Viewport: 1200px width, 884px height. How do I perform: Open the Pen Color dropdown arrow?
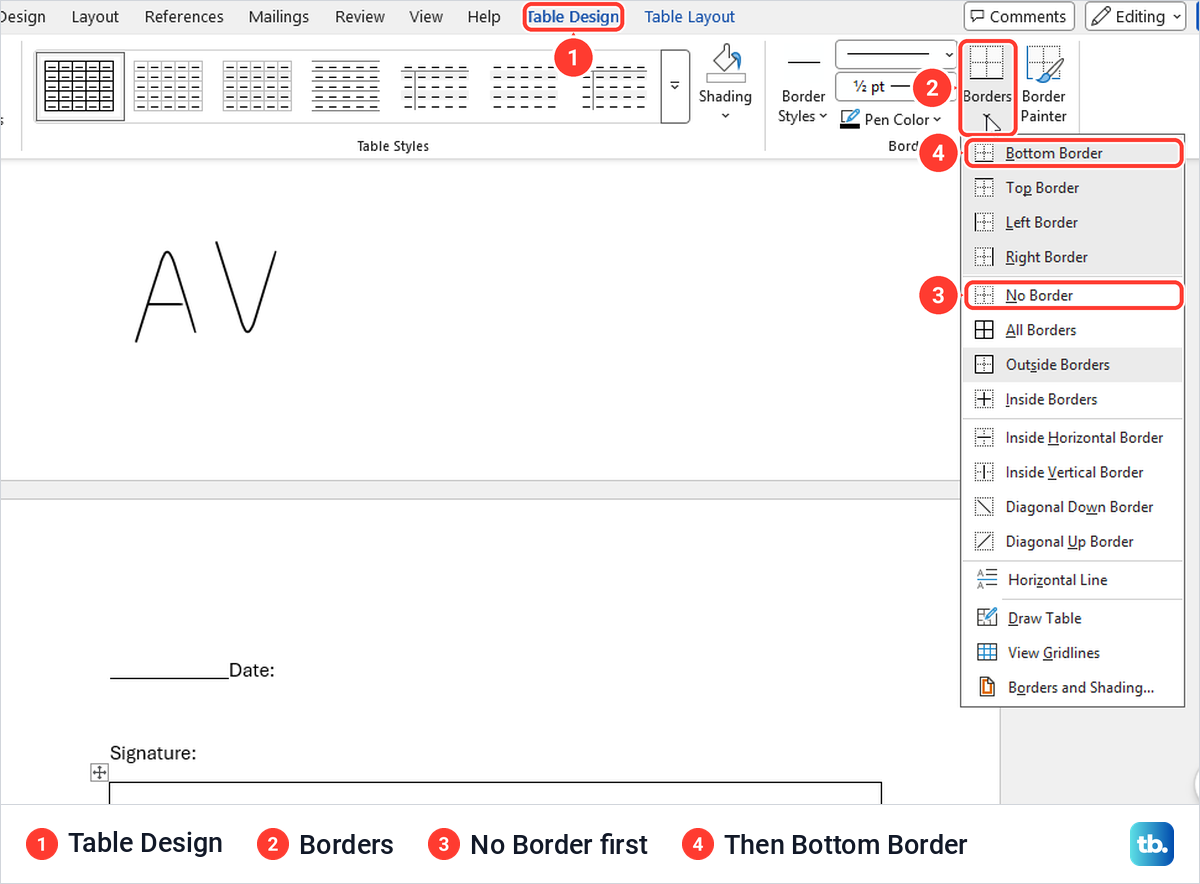[937, 120]
